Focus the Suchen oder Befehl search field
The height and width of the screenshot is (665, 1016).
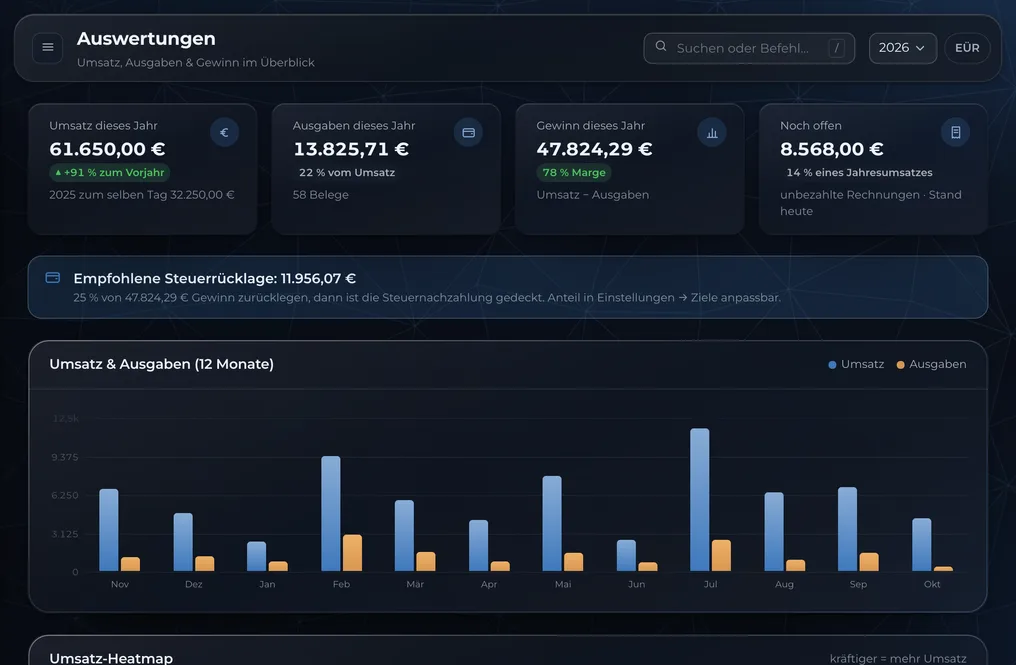(x=749, y=48)
